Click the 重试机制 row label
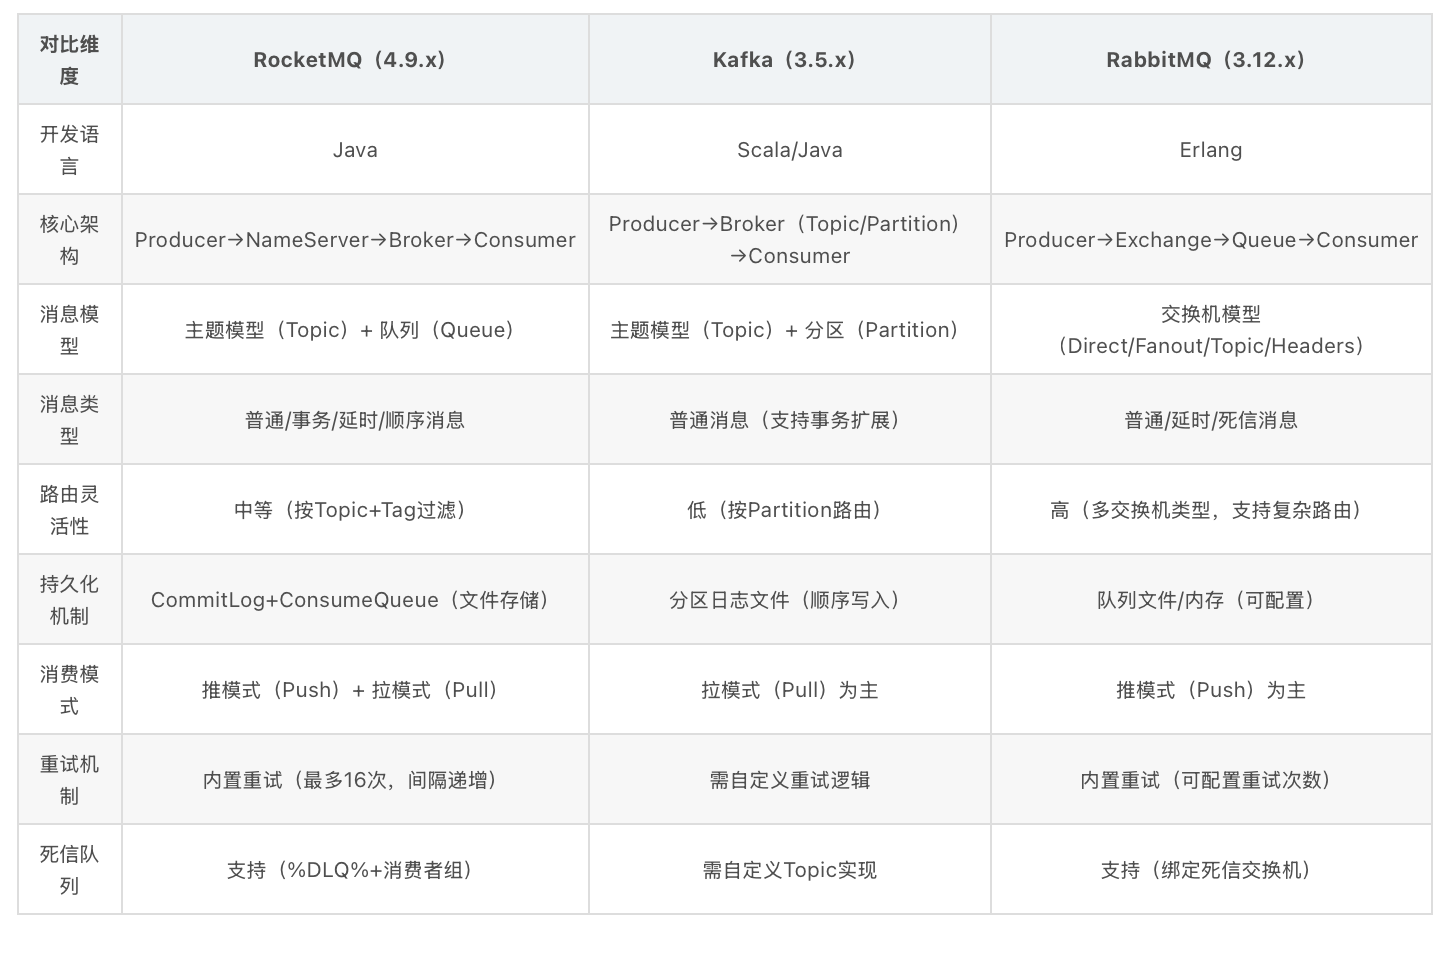Viewport: 1442px width, 960px height. [x=70, y=779]
